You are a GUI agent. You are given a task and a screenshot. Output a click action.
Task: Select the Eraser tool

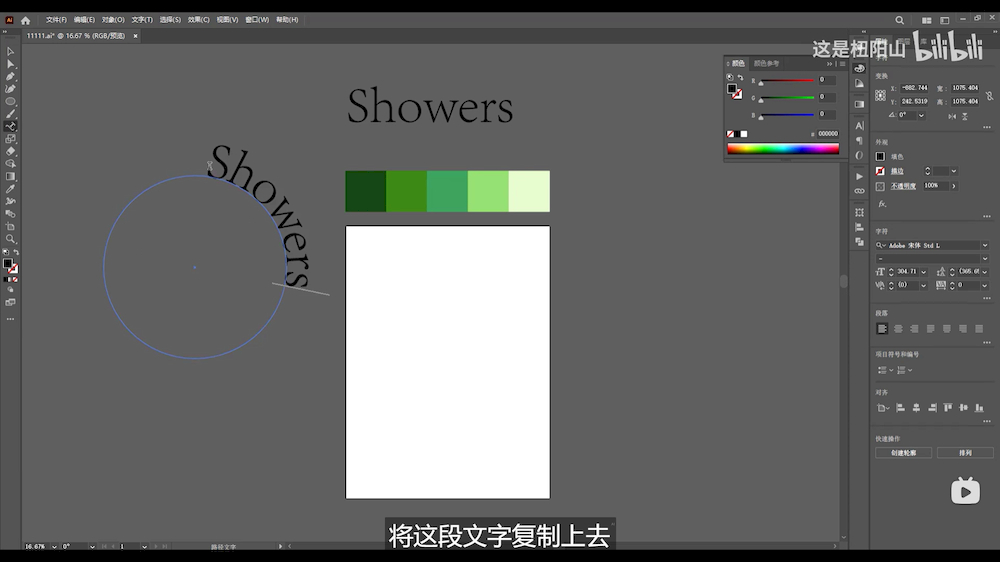pos(10,151)
